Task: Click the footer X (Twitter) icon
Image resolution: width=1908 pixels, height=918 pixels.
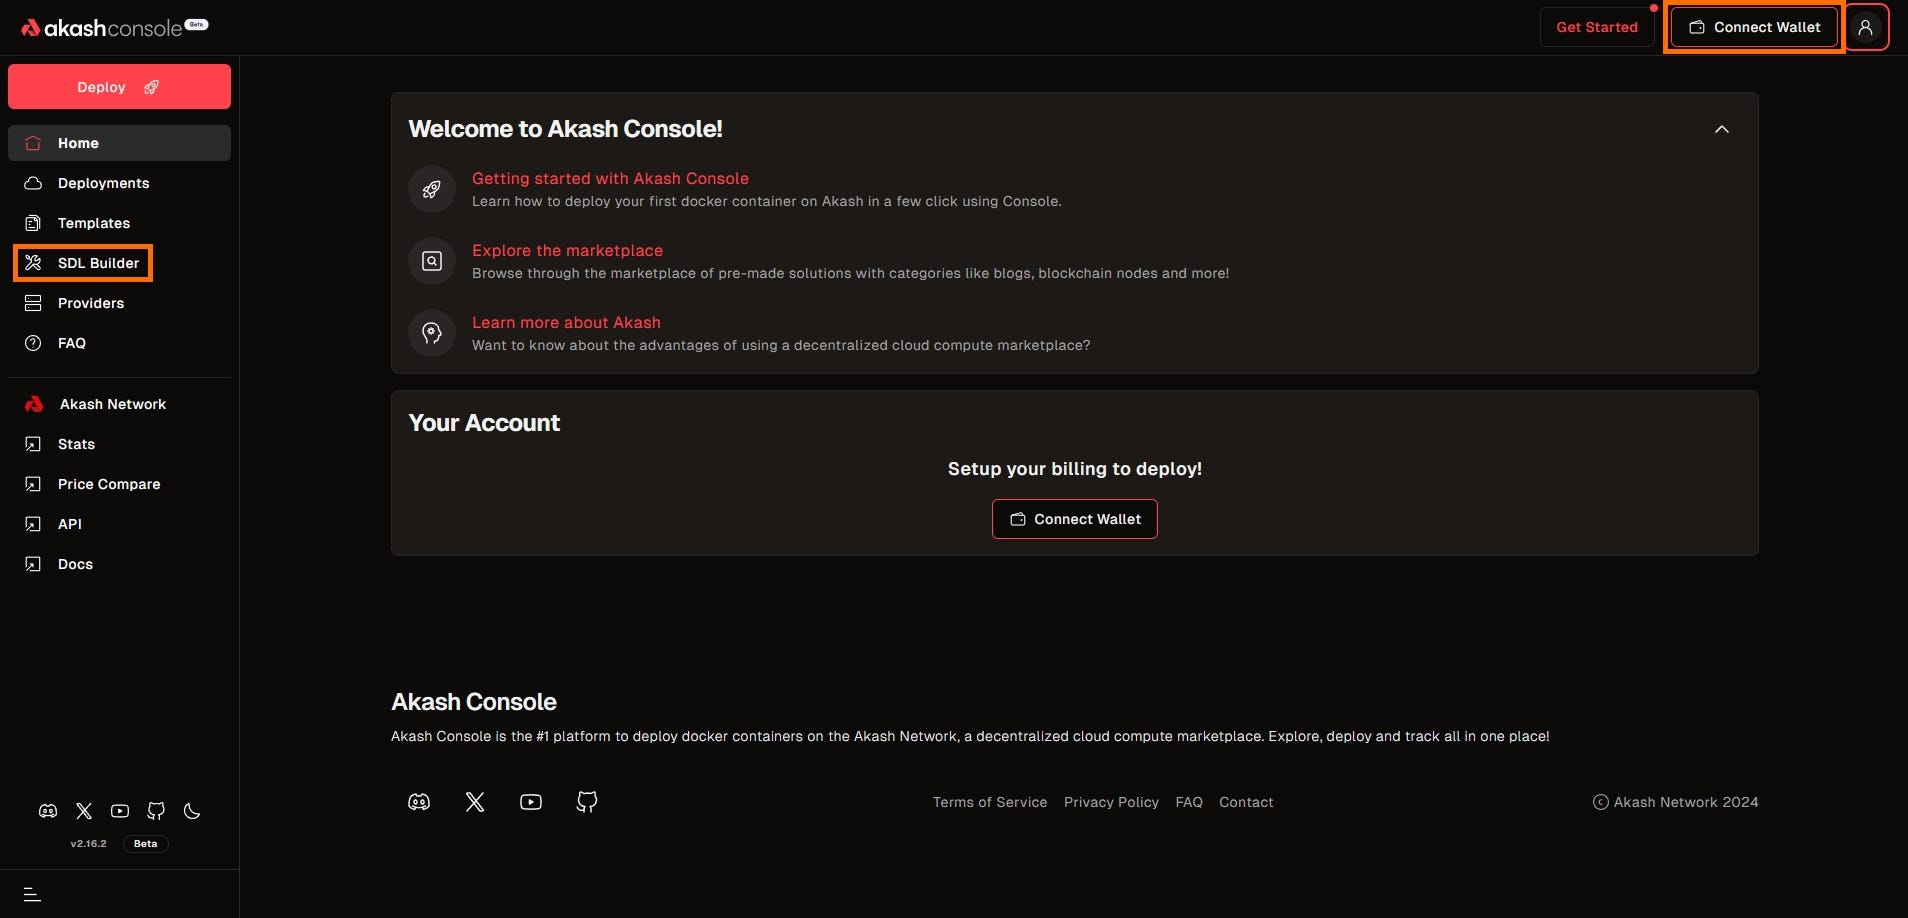Action: (475, 802)
